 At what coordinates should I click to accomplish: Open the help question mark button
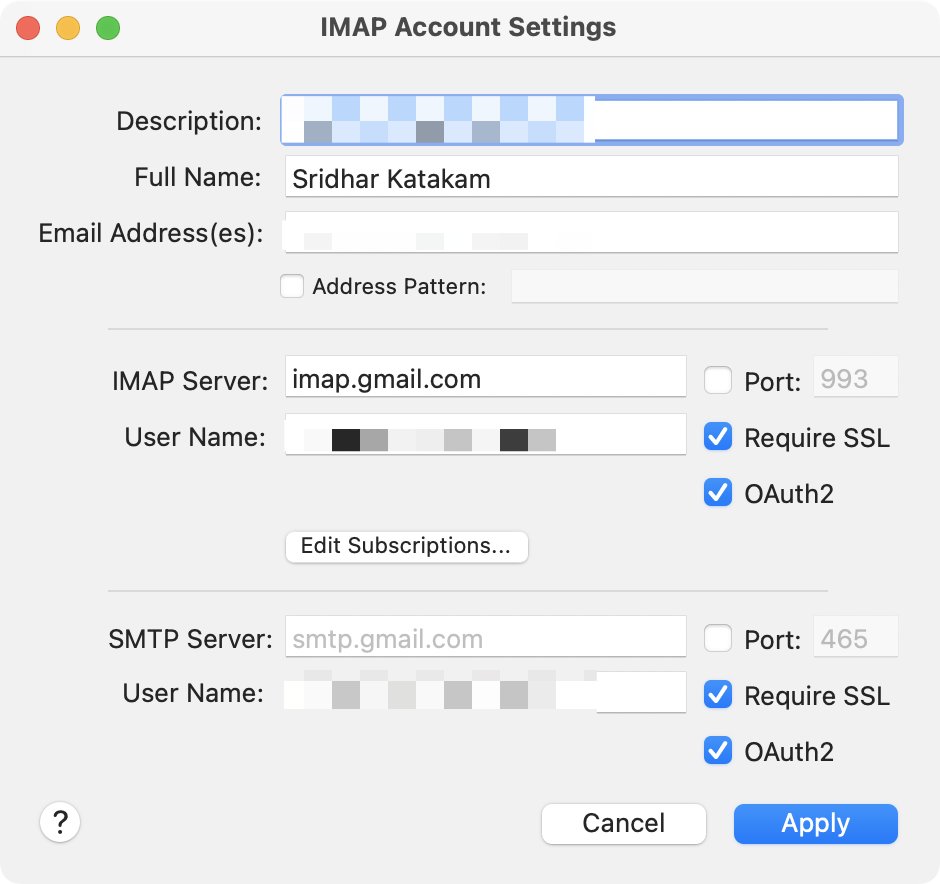[60, 822]
